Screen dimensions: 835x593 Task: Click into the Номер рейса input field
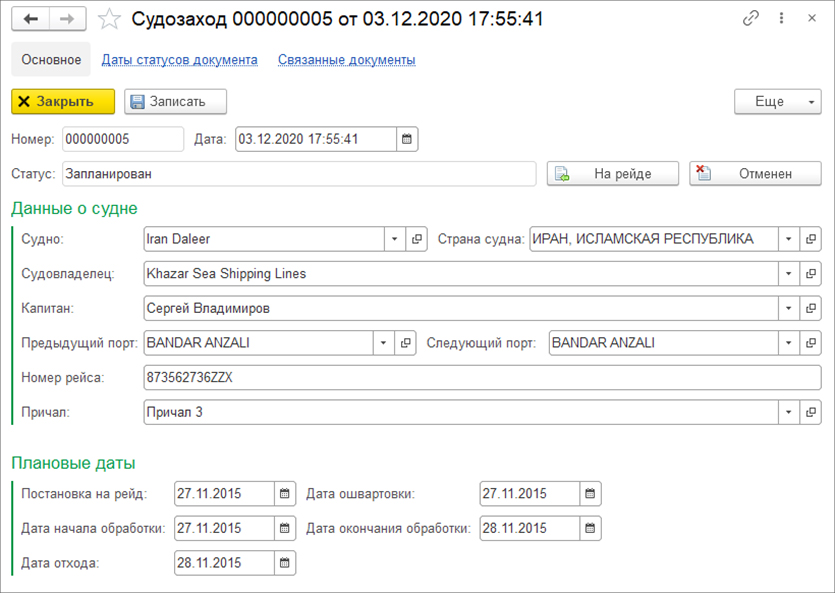[480, 378]
